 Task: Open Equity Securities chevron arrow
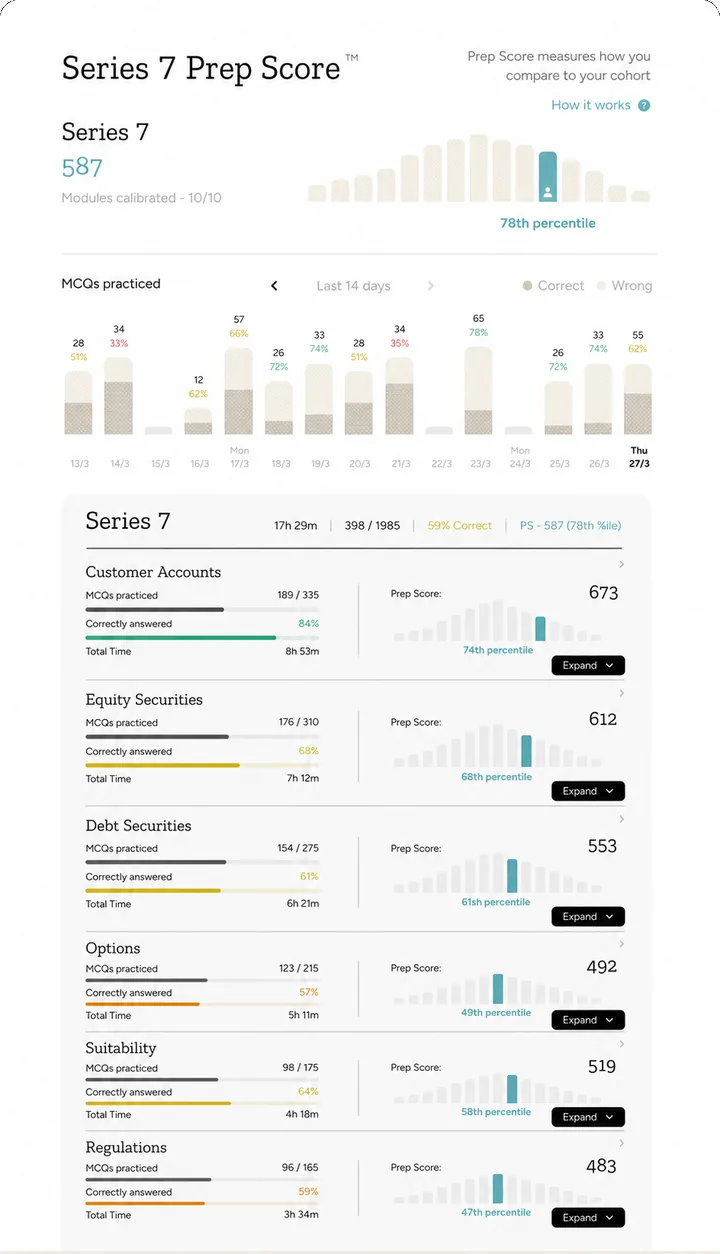(622, 693)
